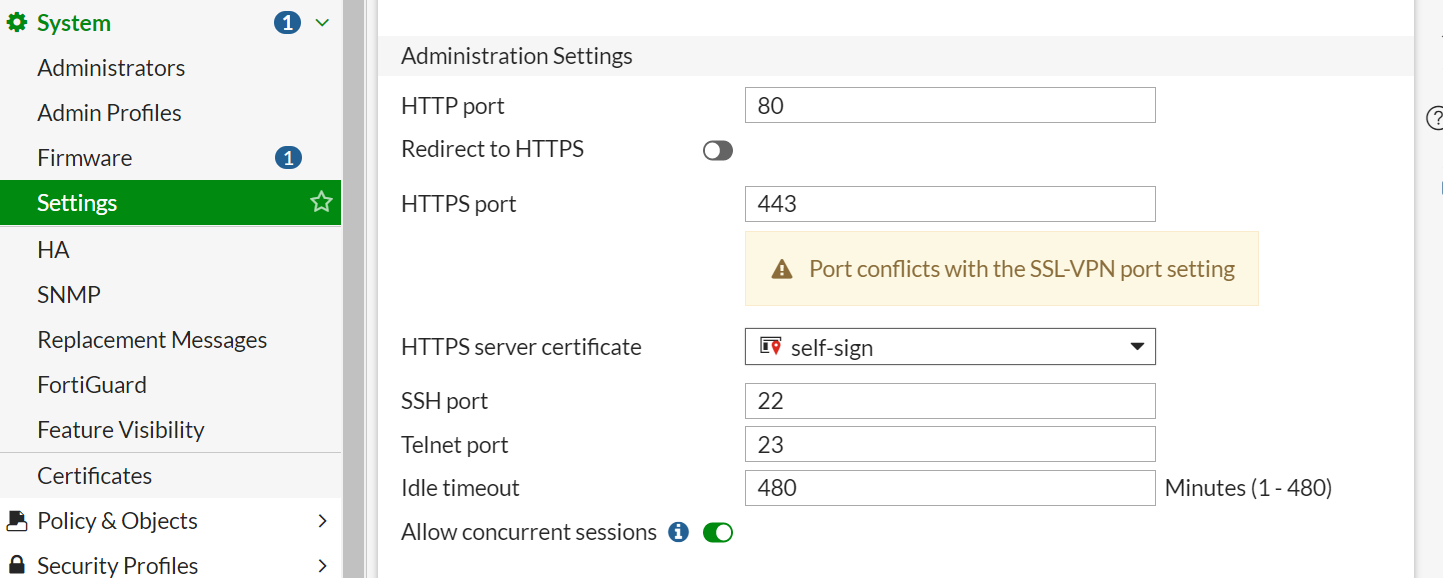Click the Settings favorite star icon

click(x=321, y=203)
